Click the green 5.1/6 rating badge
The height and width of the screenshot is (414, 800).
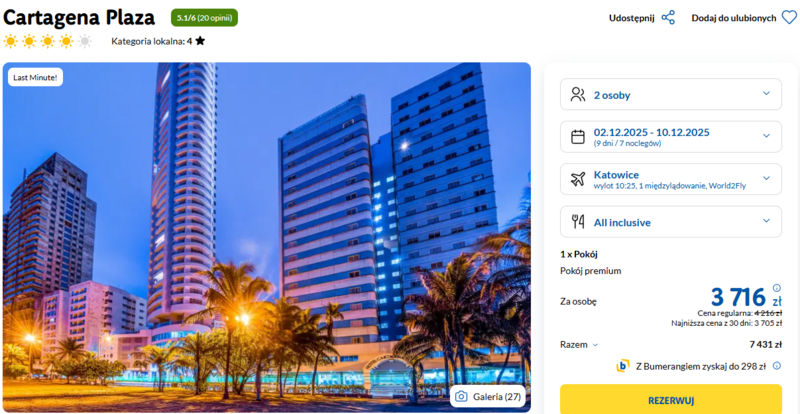[x=204, y=18]
